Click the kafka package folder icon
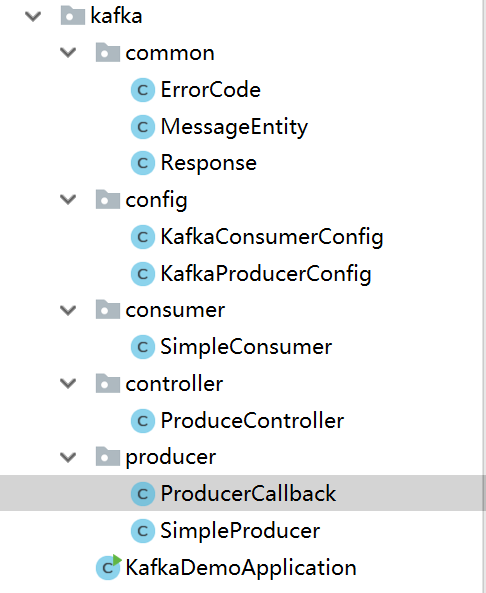Image resolution: width=486 pixels, height=593 pixels. (73, 16)
